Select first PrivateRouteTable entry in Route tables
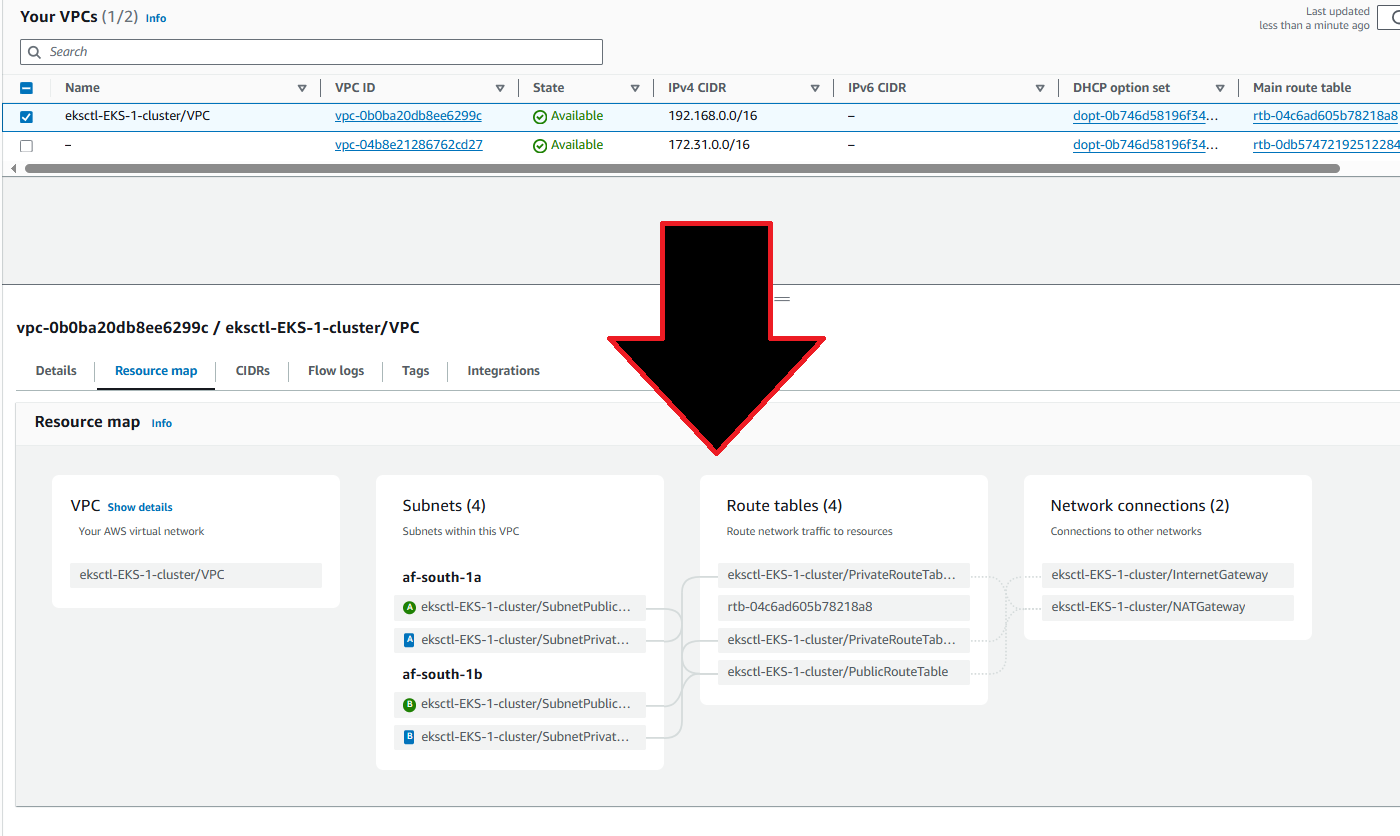This screenshot has height=836, width=1400. pyautogui.click(x=844, y=575)
